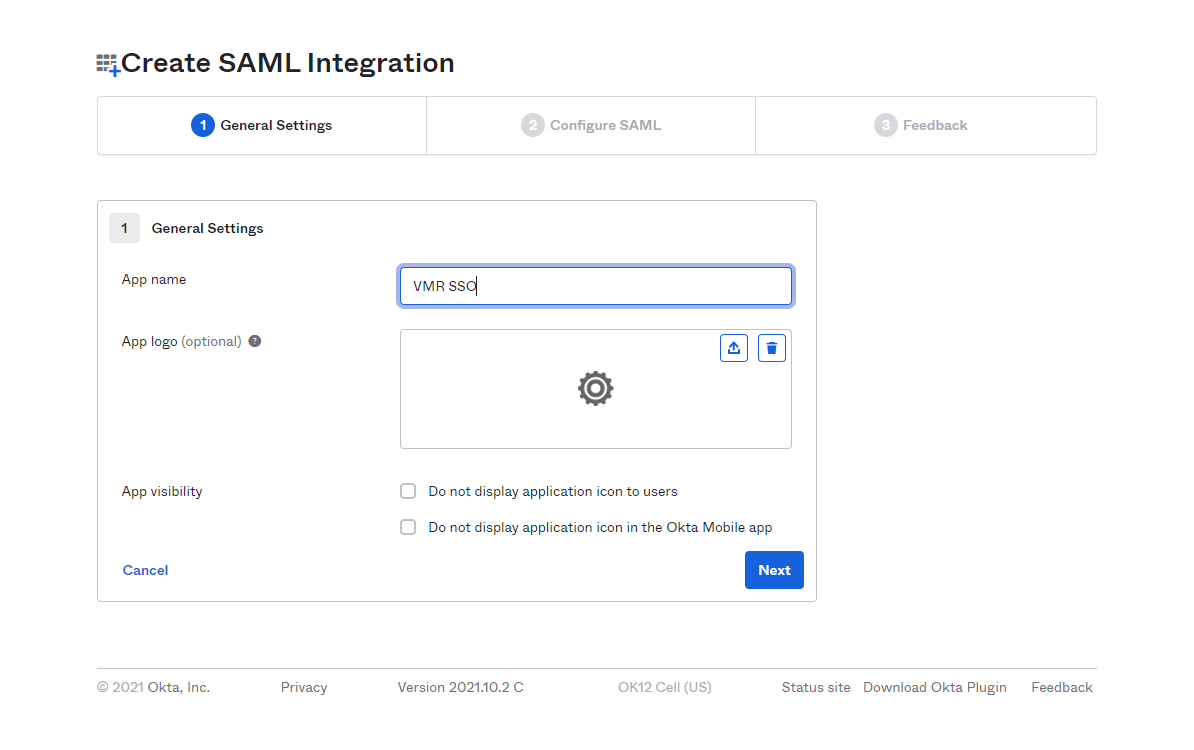Click the trash icon to delete logo
Screen dimensions: 1194x750
pyautogui.click(x=771, y=348)
